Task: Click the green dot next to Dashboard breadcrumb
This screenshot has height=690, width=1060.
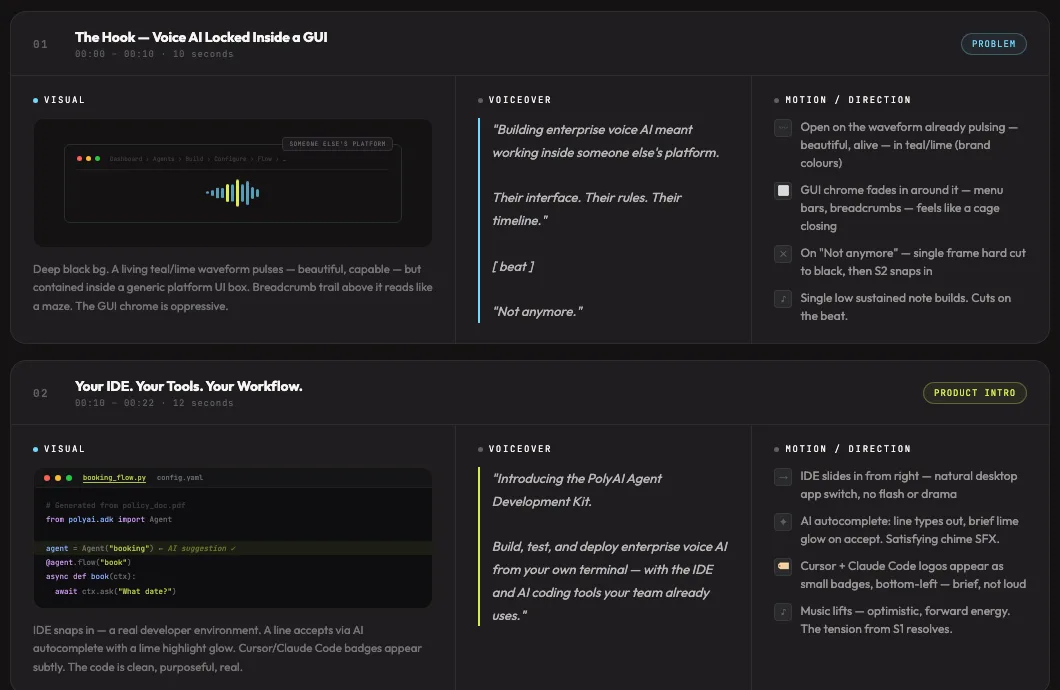Action: pos(97,159)
